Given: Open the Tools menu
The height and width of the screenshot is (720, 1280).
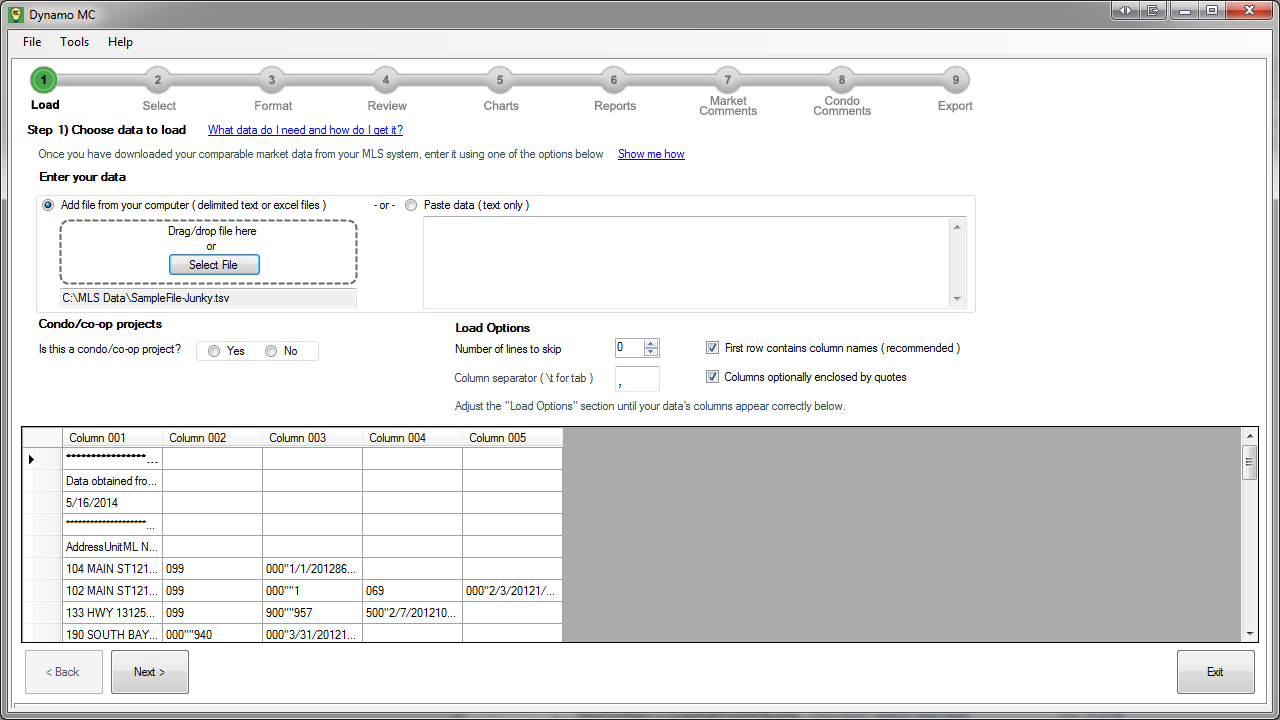Looking at the screenshot, I should click(x=75, y=42).
